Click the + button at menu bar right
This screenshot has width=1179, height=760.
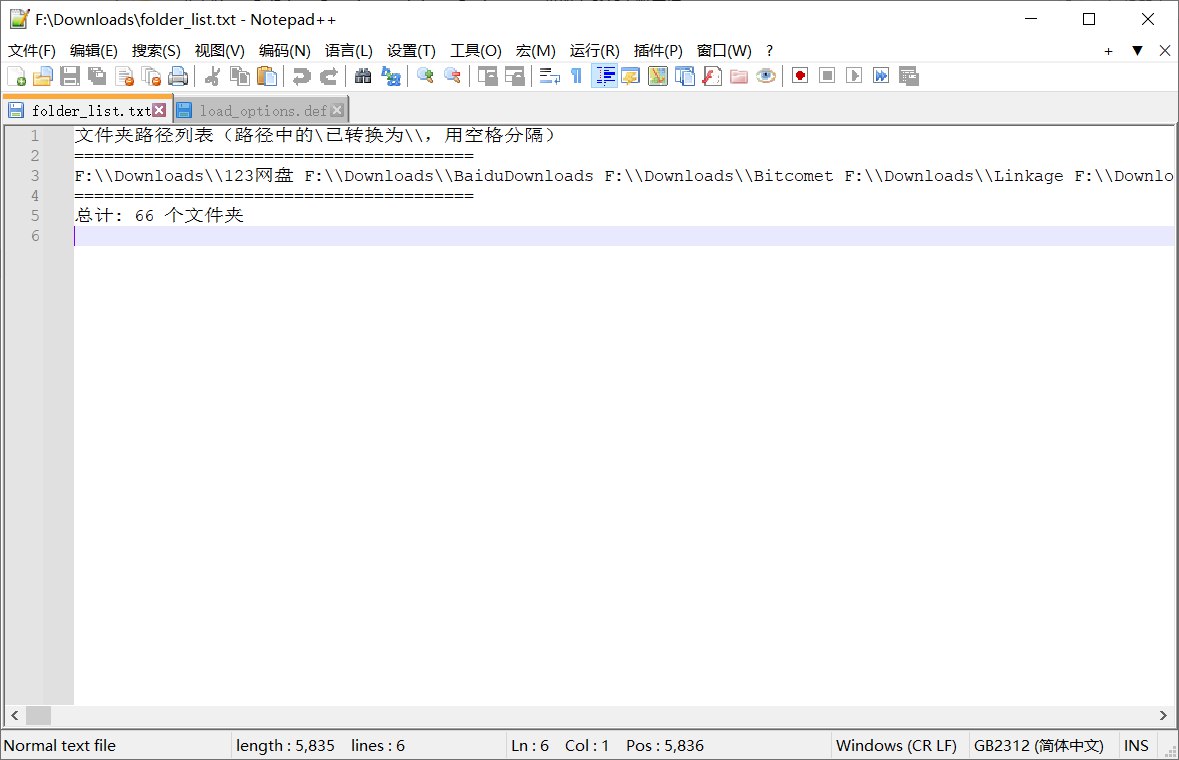tap(1108, 51)
